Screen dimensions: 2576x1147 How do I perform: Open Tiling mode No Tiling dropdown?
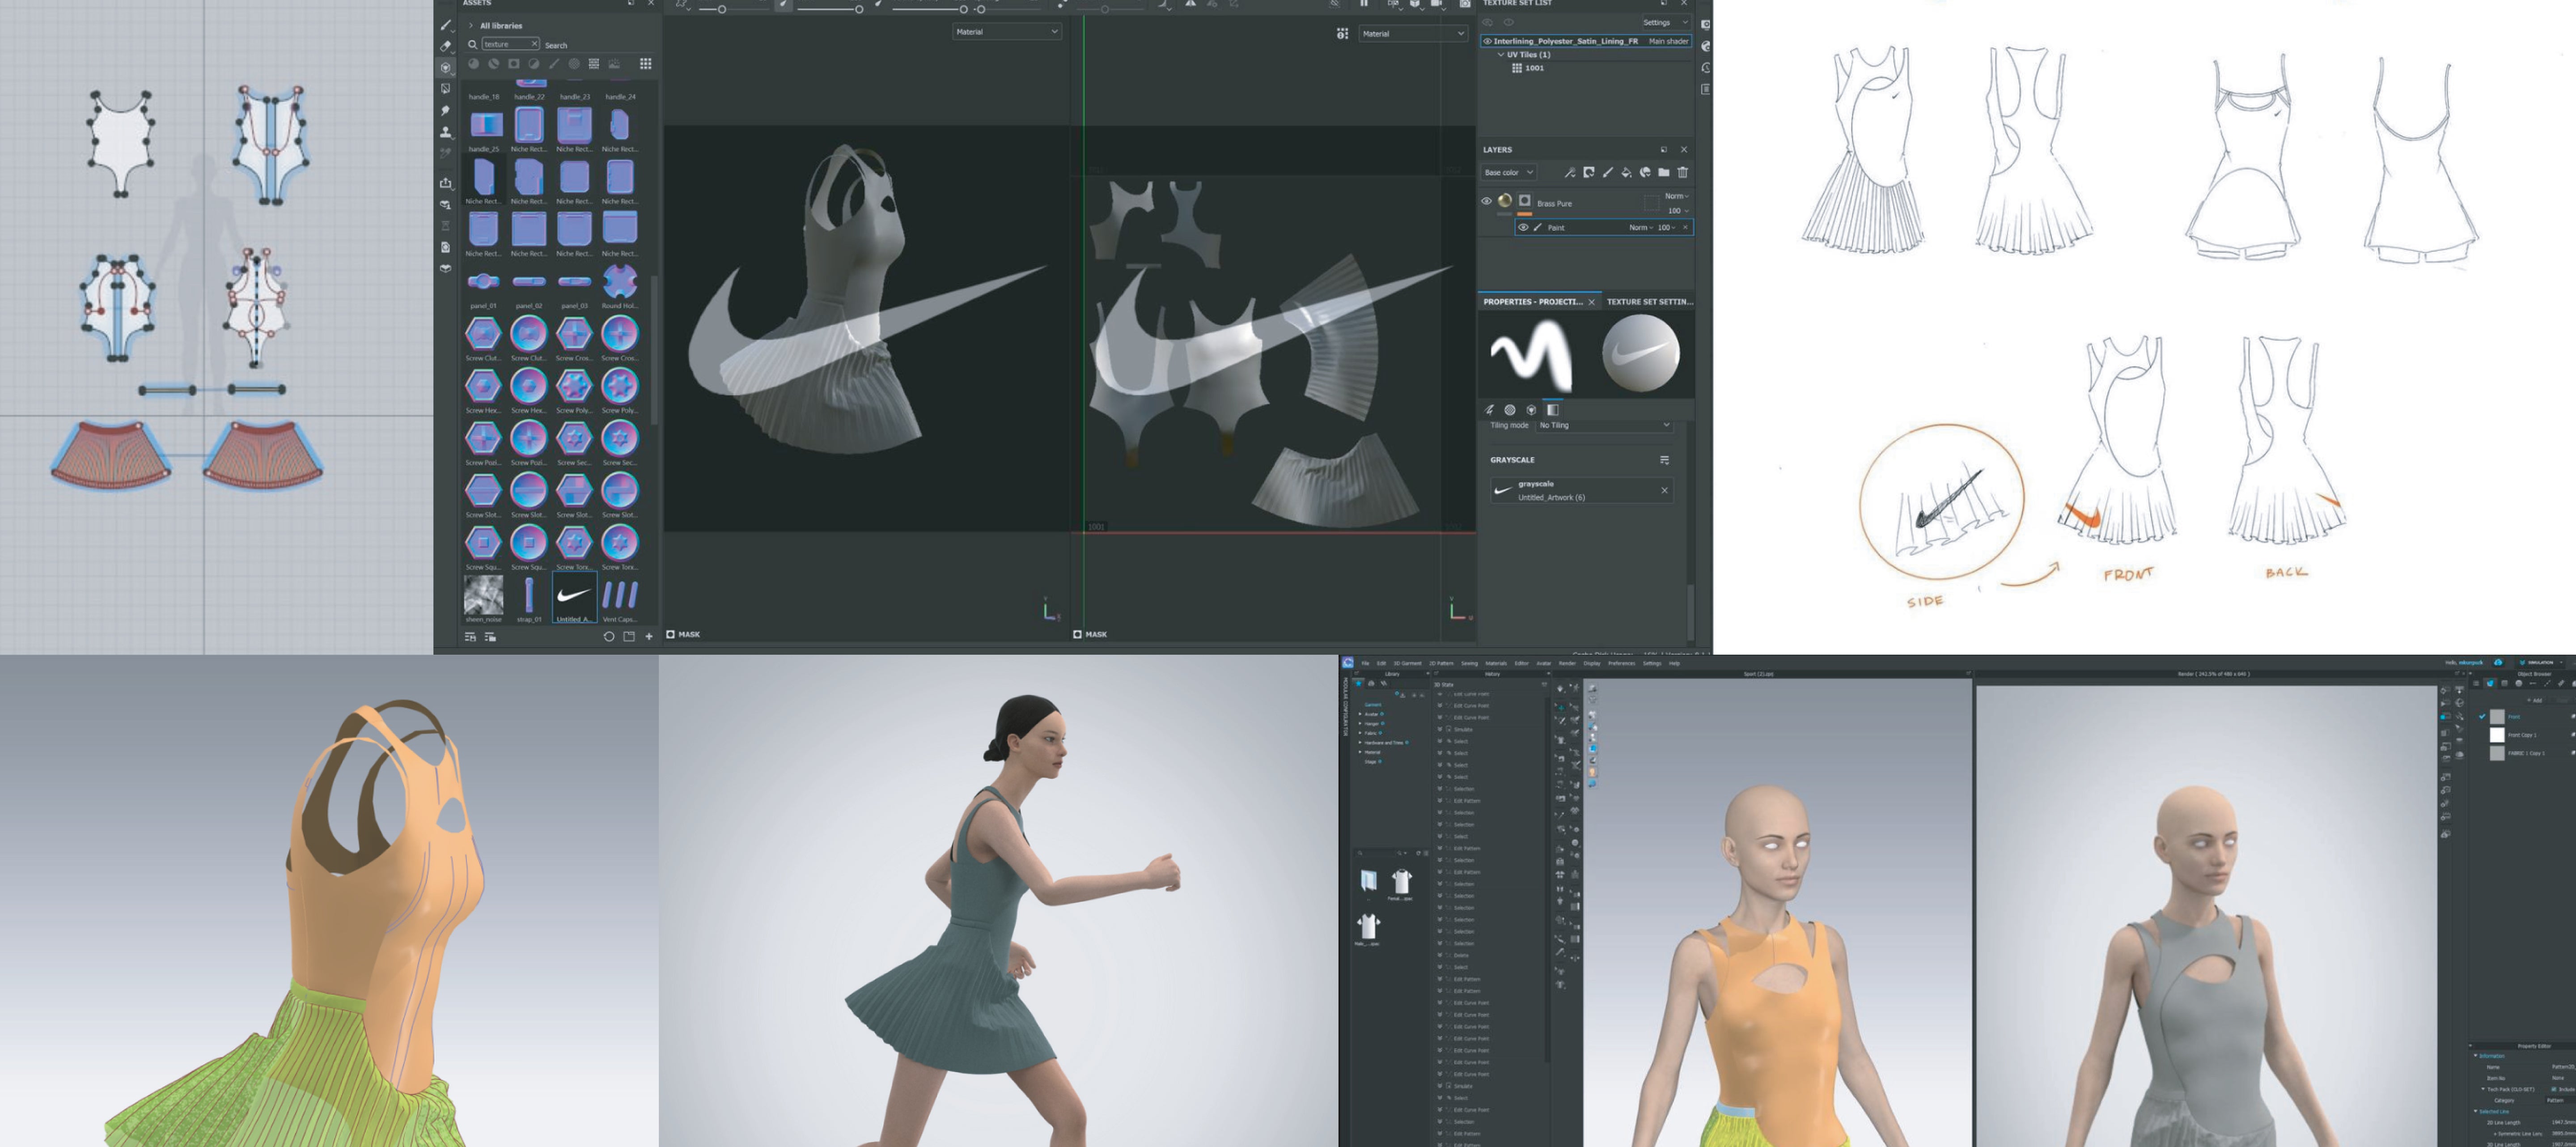pos(1604,426)
